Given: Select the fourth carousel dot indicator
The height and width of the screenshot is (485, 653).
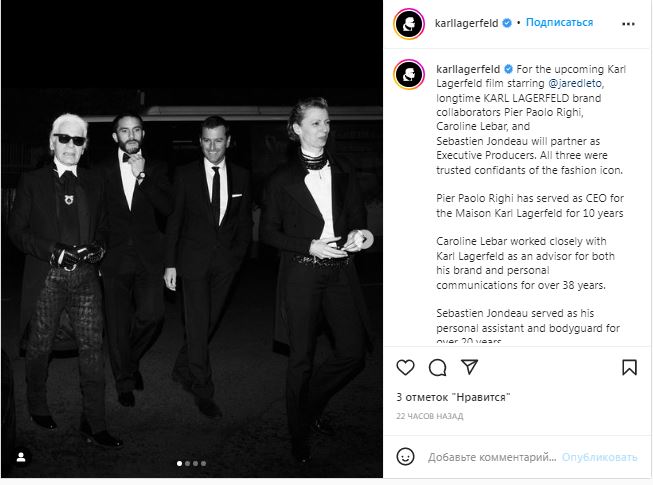Looking at the screenshot, I should 203,463.
